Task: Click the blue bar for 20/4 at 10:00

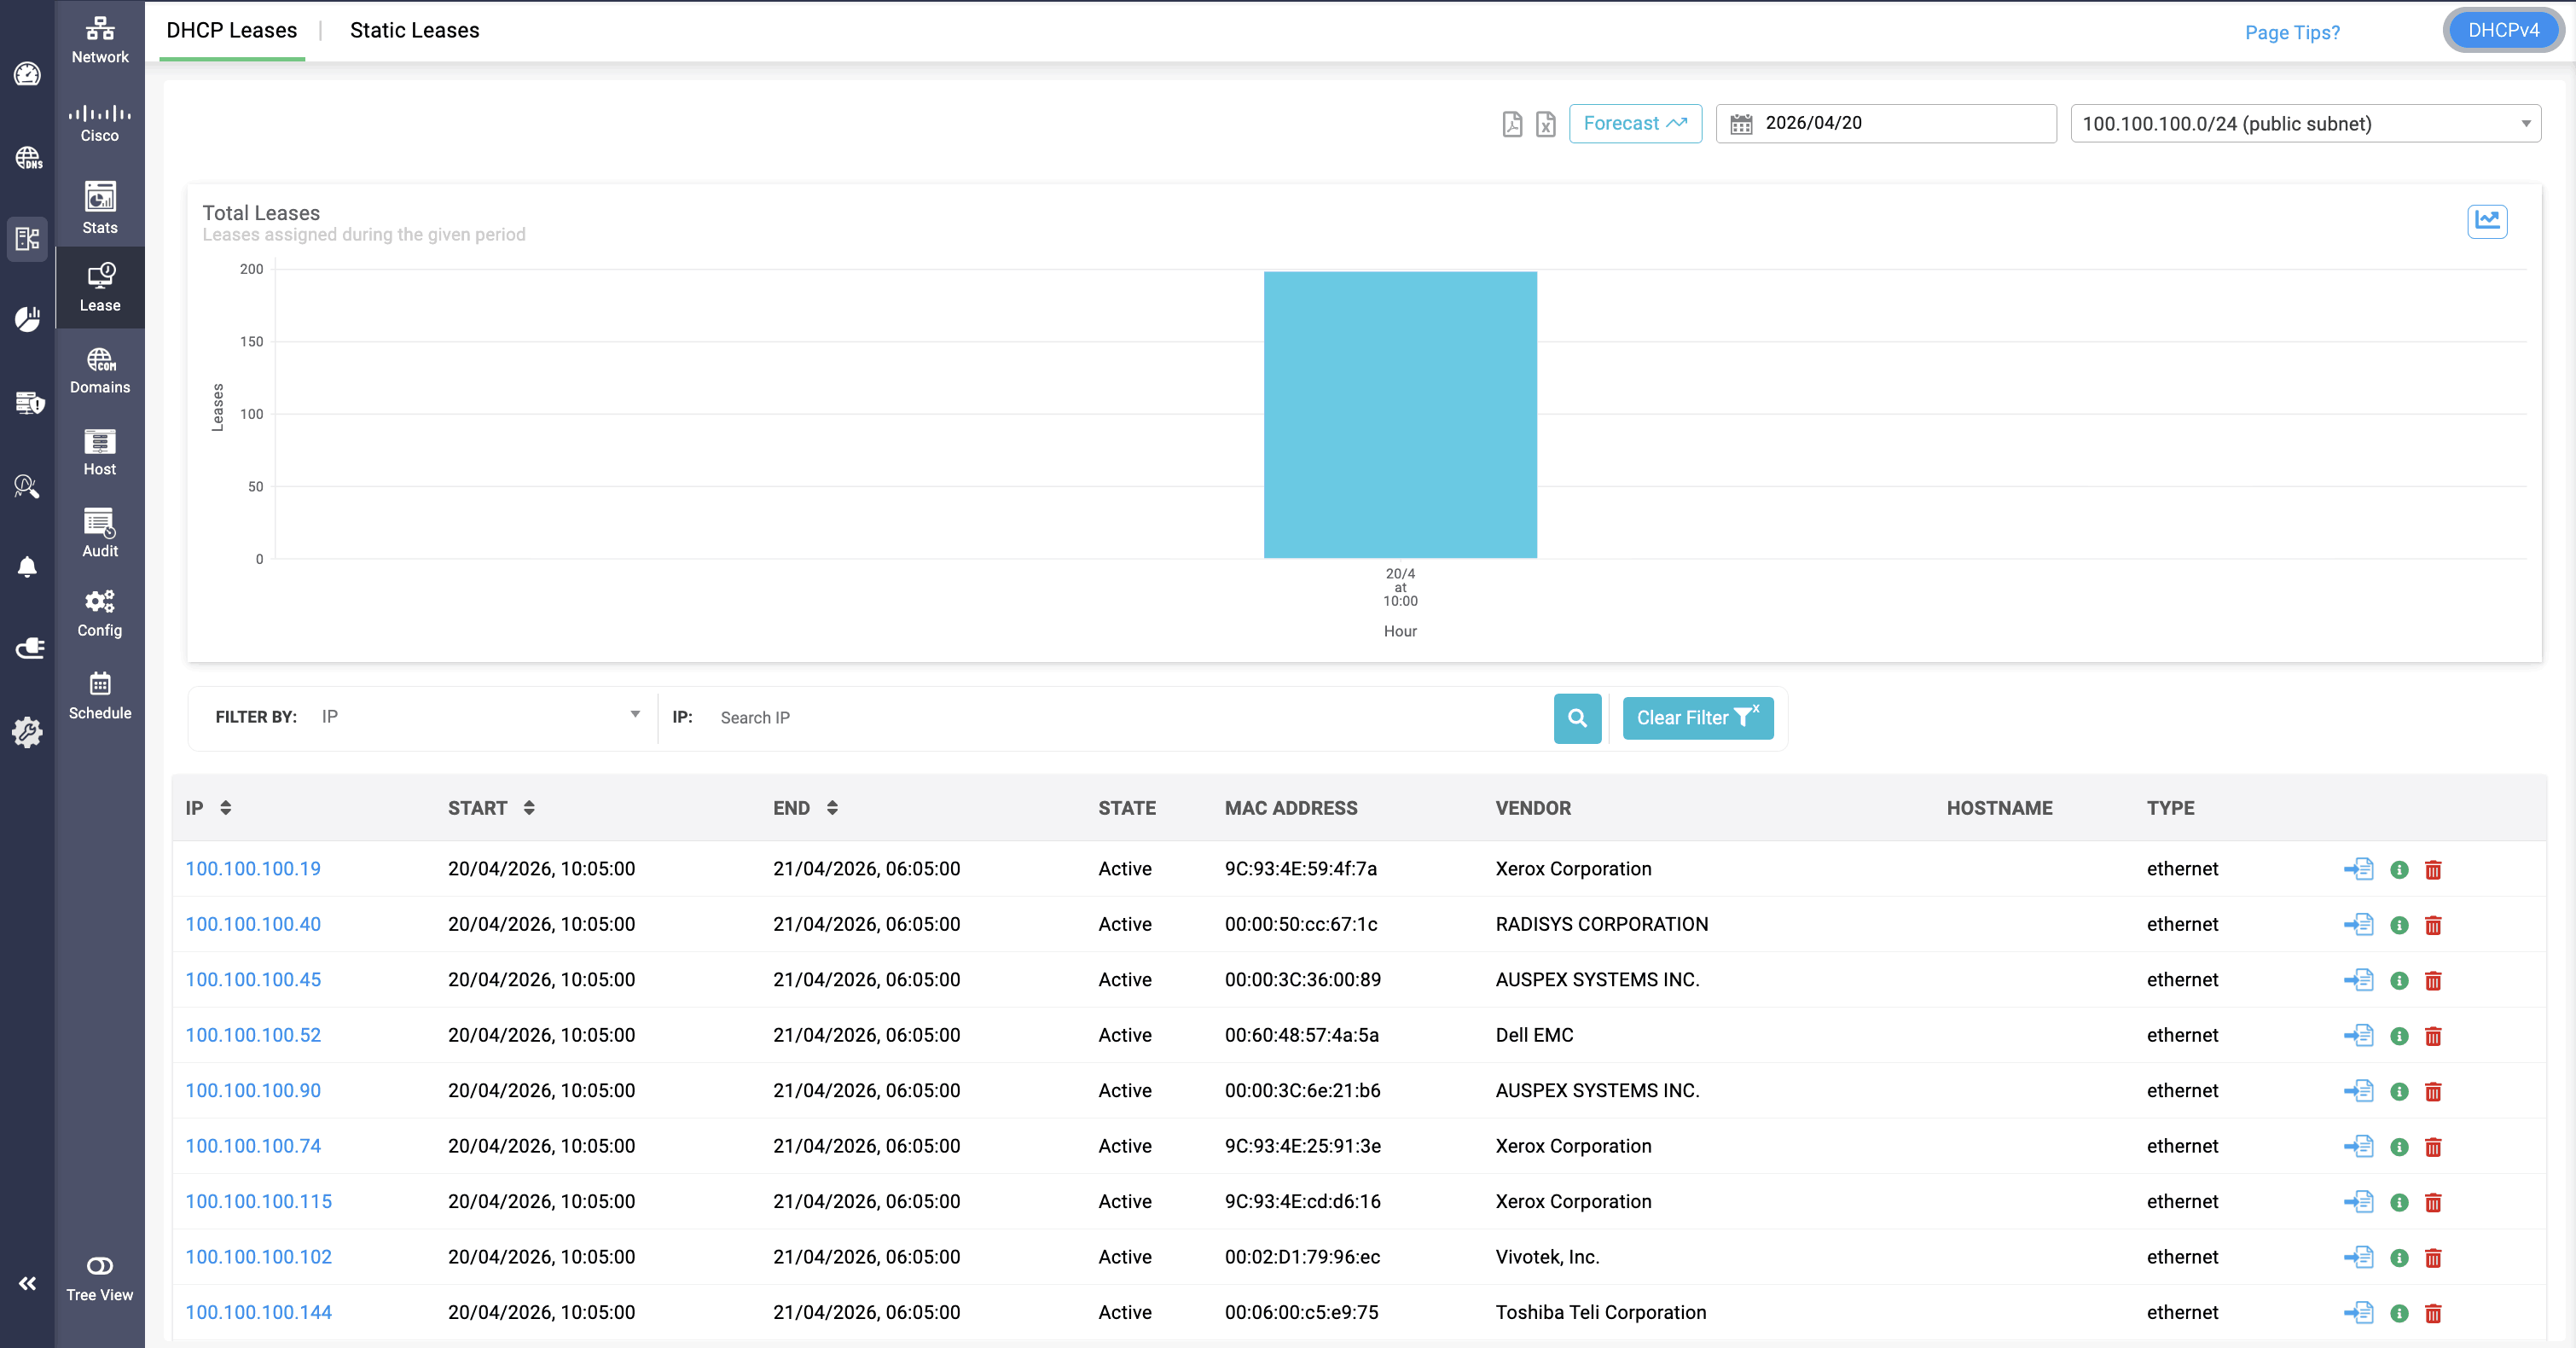Action: click(1400, 414)
